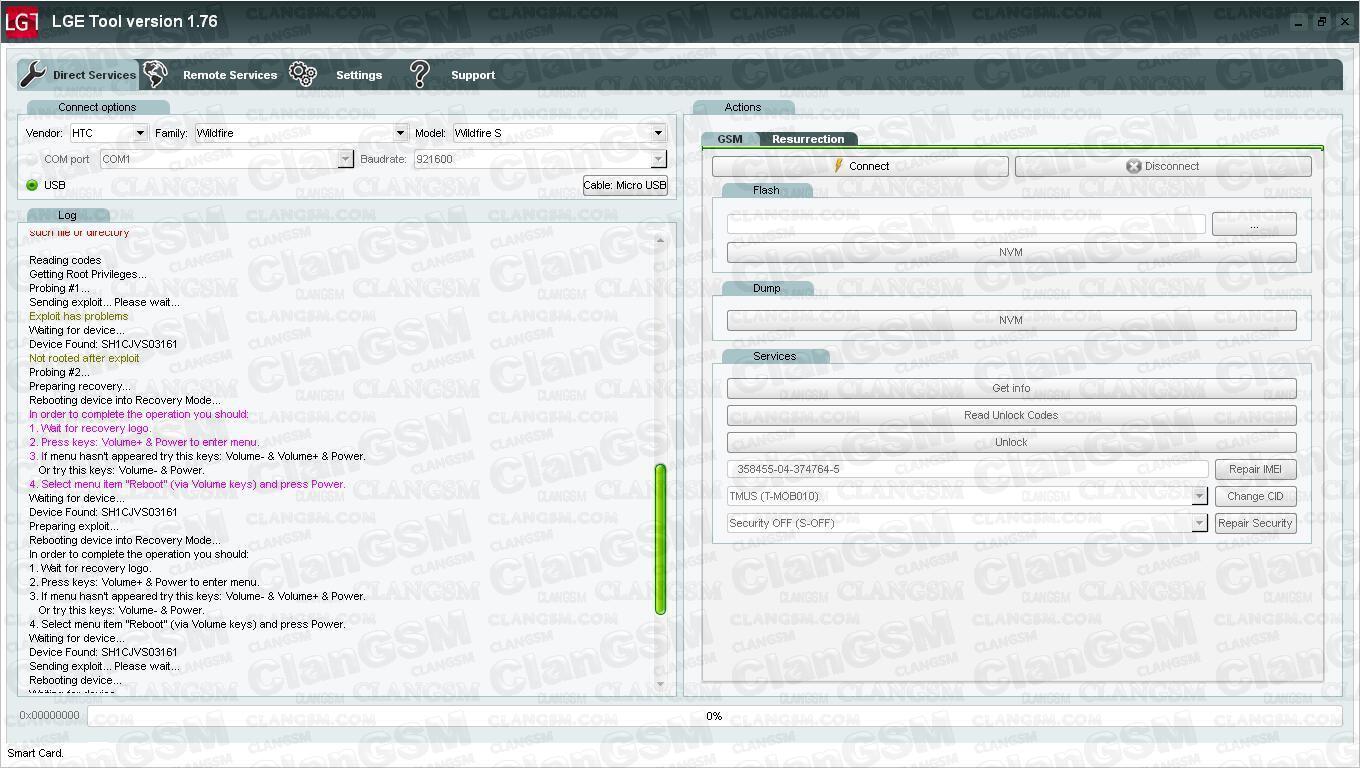Click the Disconnect button
1360x768 pixels.
coord(1163,166)
